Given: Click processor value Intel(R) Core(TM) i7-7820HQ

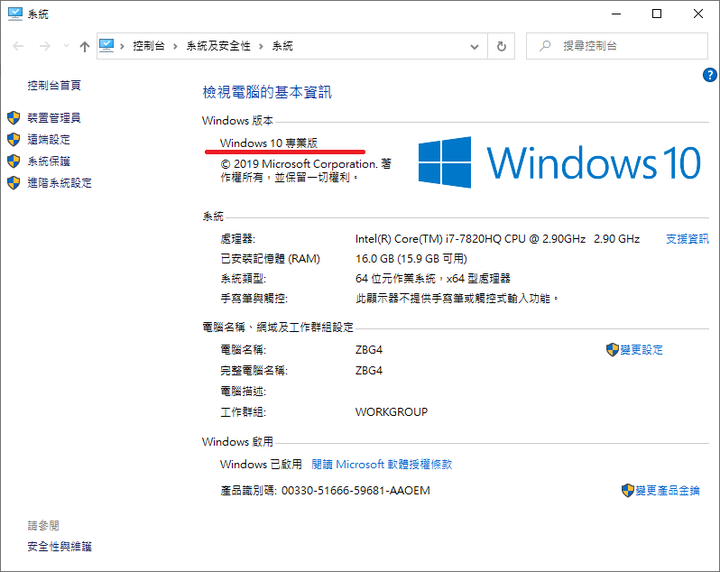Looking at the screenshot, I should (497, 239).
